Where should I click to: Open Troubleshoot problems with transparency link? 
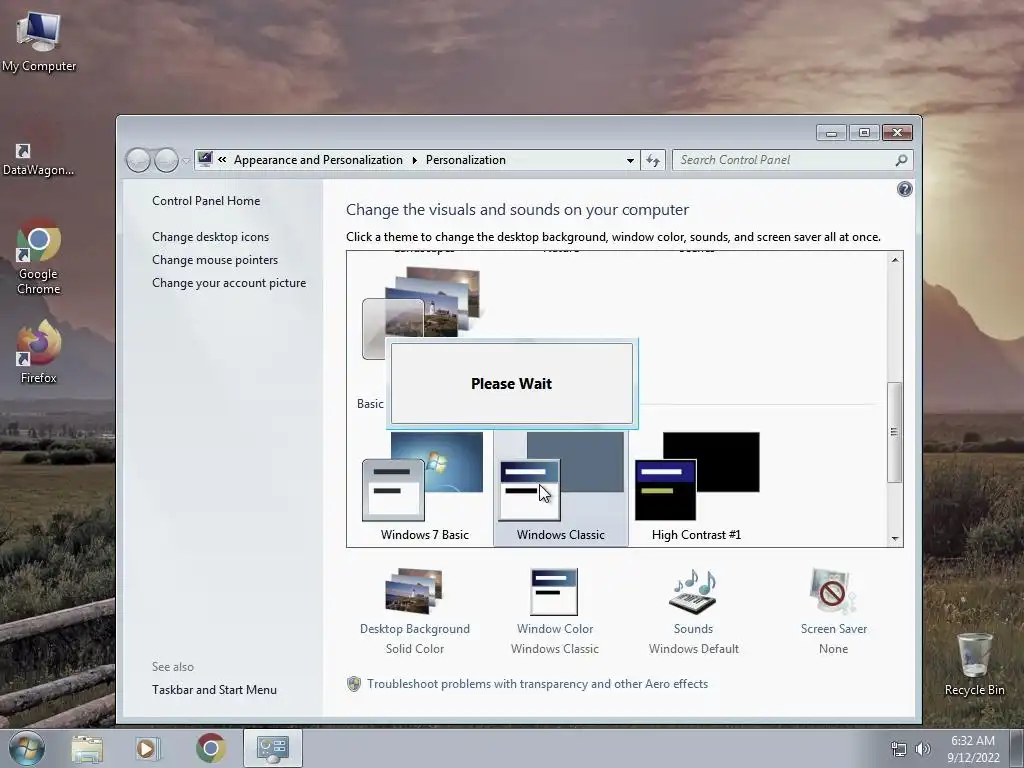[x=537, y=684]
